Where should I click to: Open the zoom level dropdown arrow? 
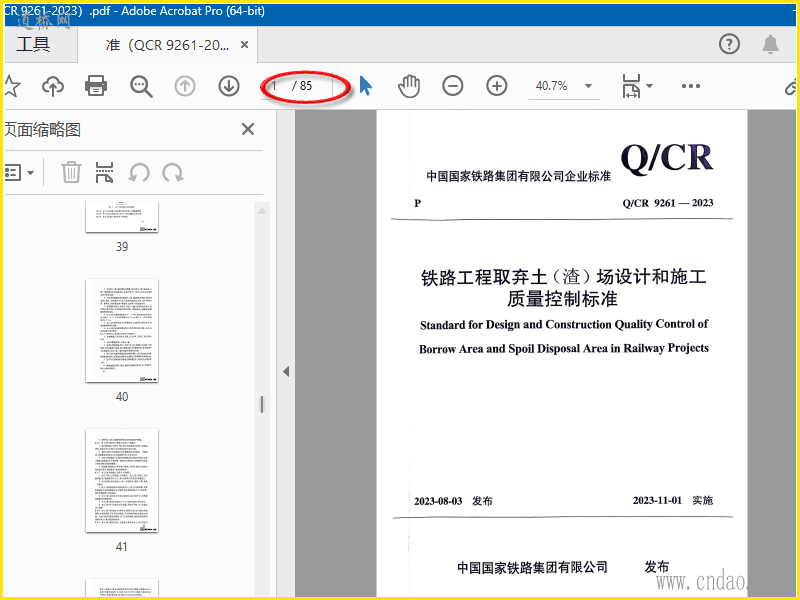pos(588,86)
